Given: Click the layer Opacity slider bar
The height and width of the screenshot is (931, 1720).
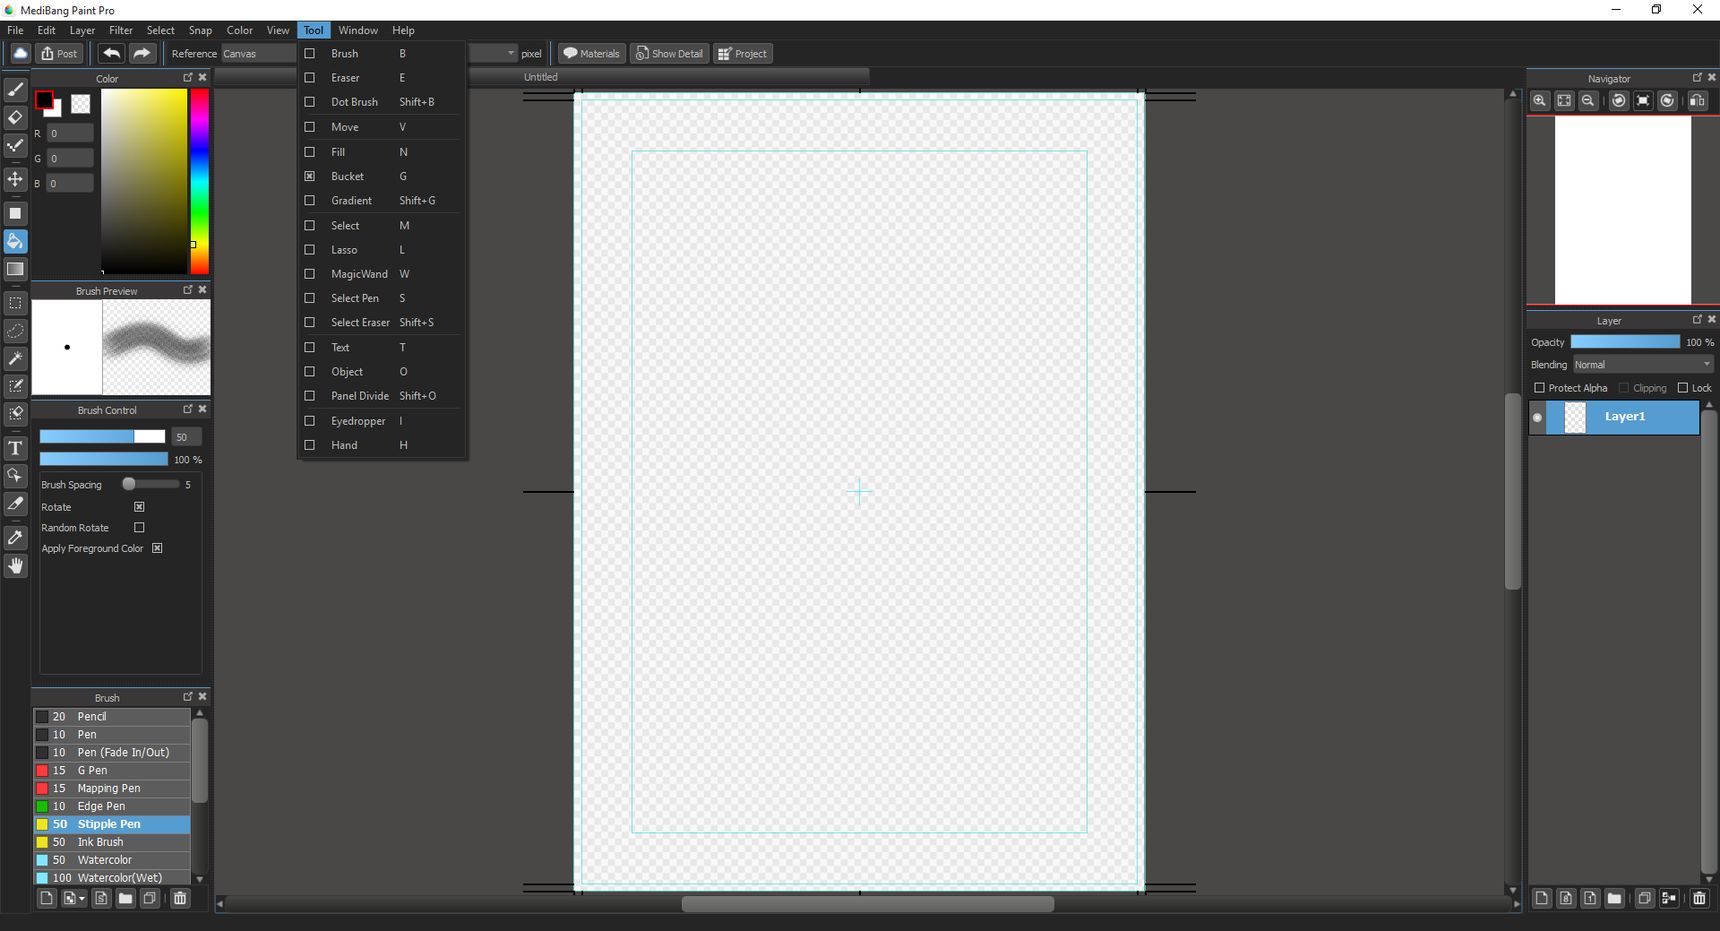Looking at the screenshot, I should click(x=1625, y=342).
